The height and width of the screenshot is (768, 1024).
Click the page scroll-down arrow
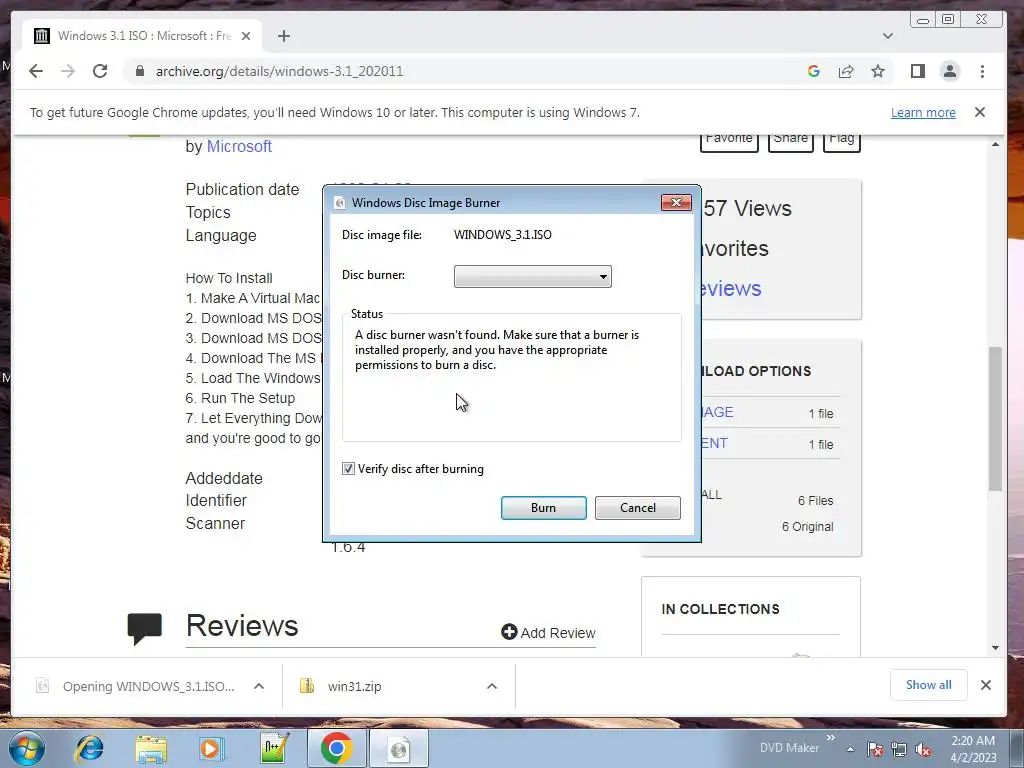[995, 648]
